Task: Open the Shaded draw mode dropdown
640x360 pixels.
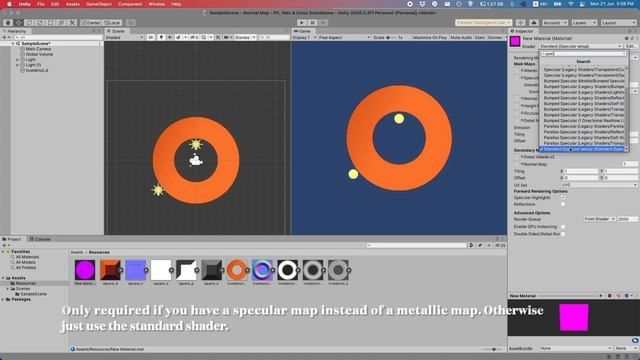Action: 124,38
